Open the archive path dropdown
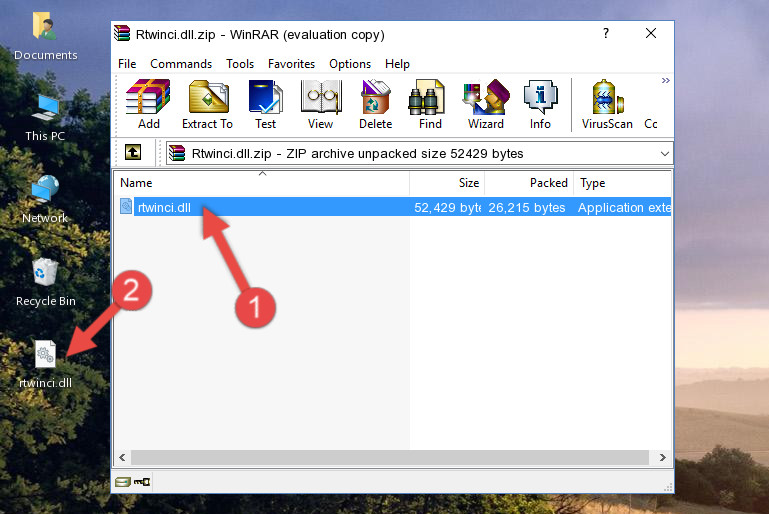This screenshot has width=769, height=514. point(665,154)
